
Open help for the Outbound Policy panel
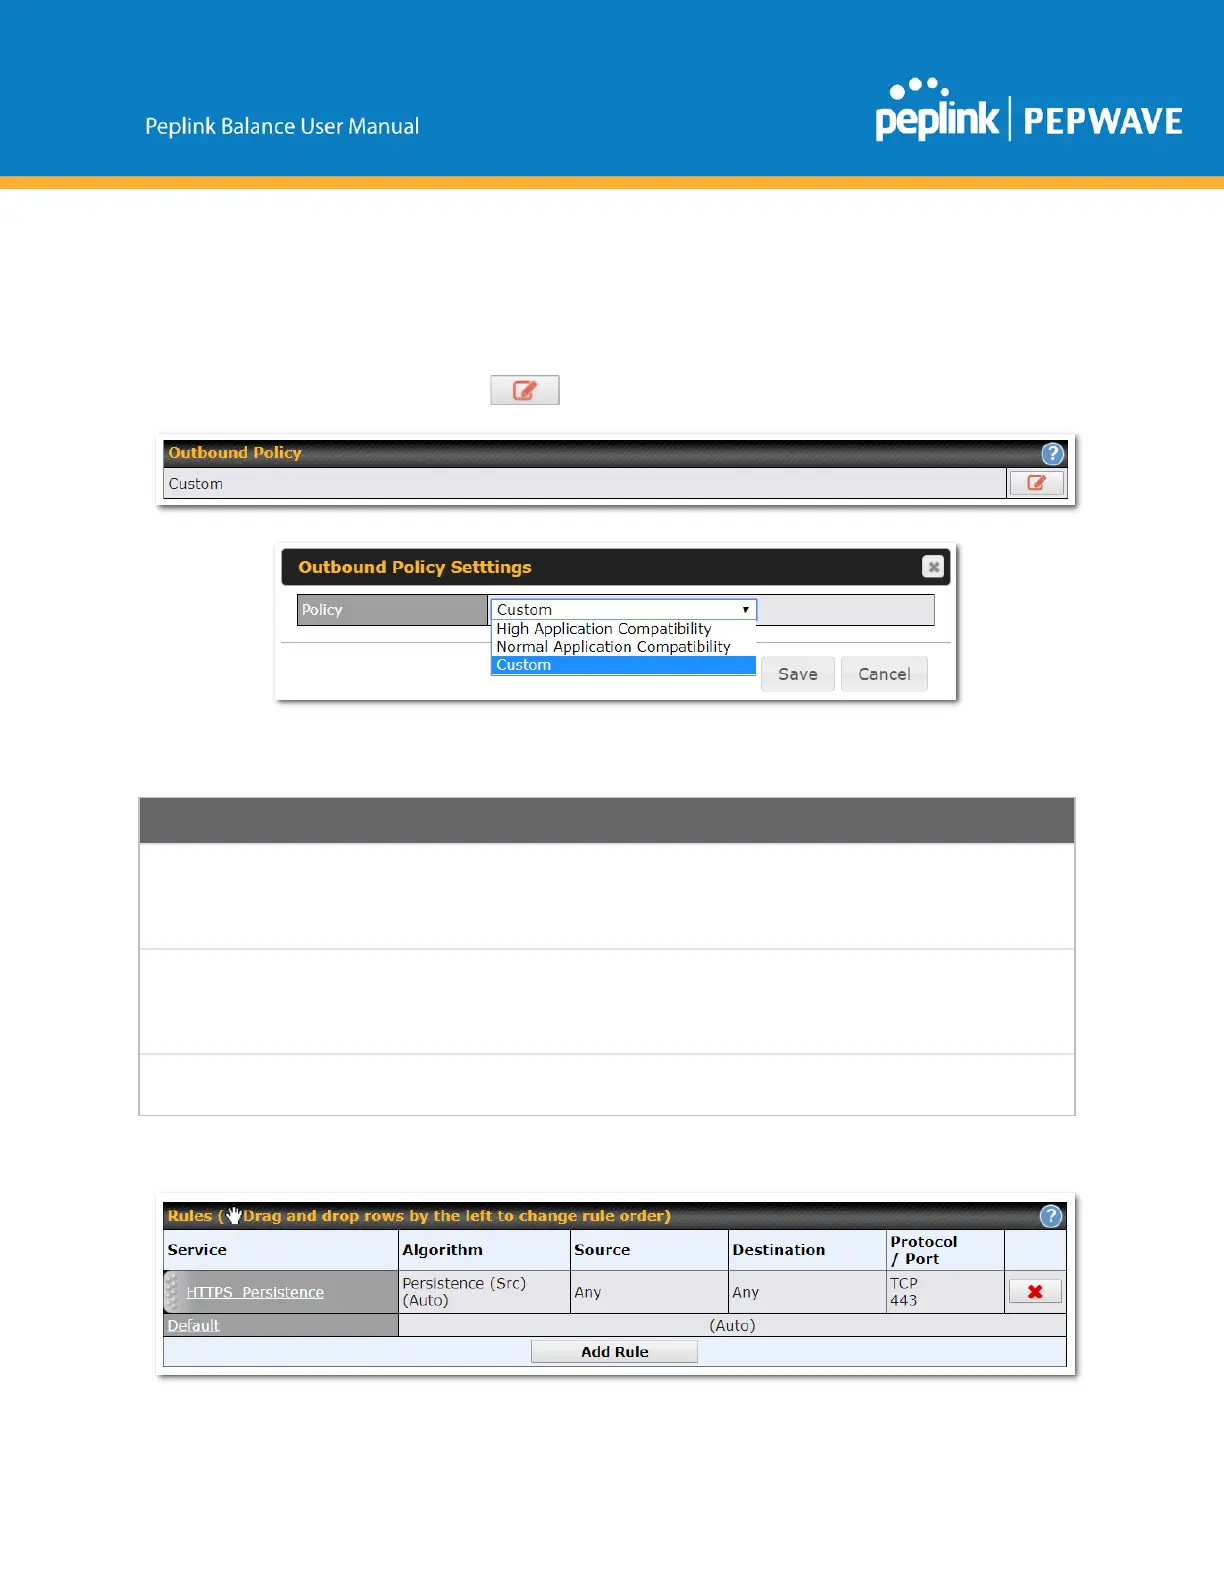pyautogui.click(x=1052, y=454)
